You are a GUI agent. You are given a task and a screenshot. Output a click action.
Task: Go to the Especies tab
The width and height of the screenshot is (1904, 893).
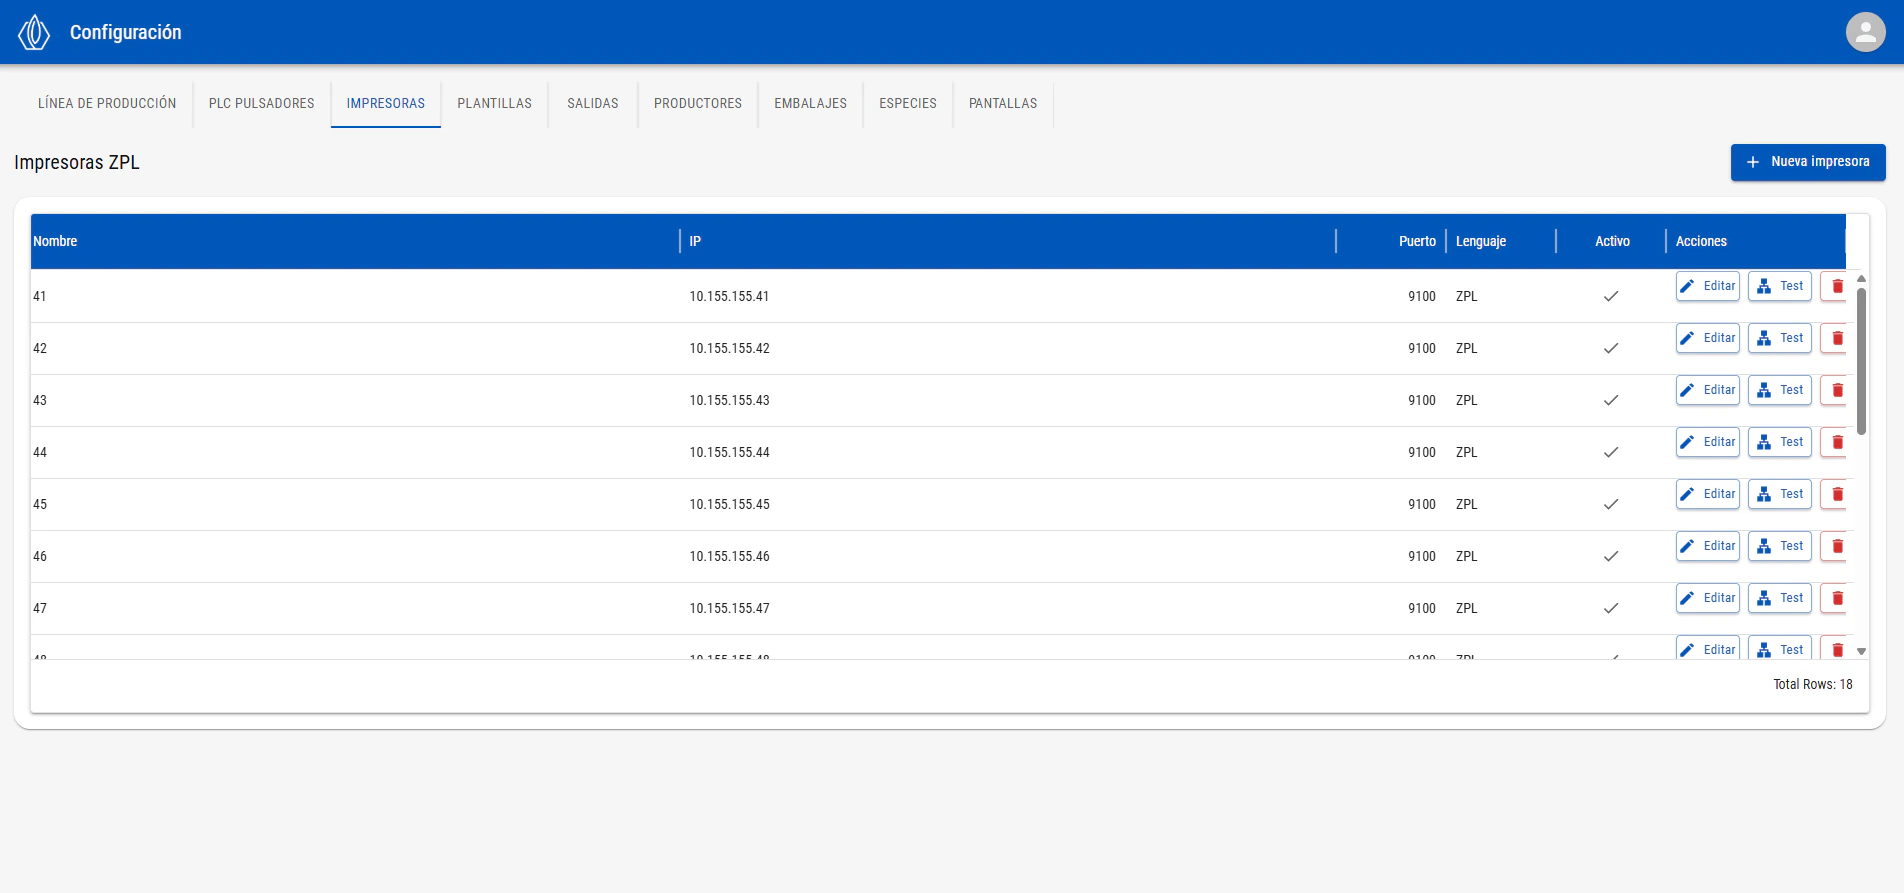coord(908,103)
